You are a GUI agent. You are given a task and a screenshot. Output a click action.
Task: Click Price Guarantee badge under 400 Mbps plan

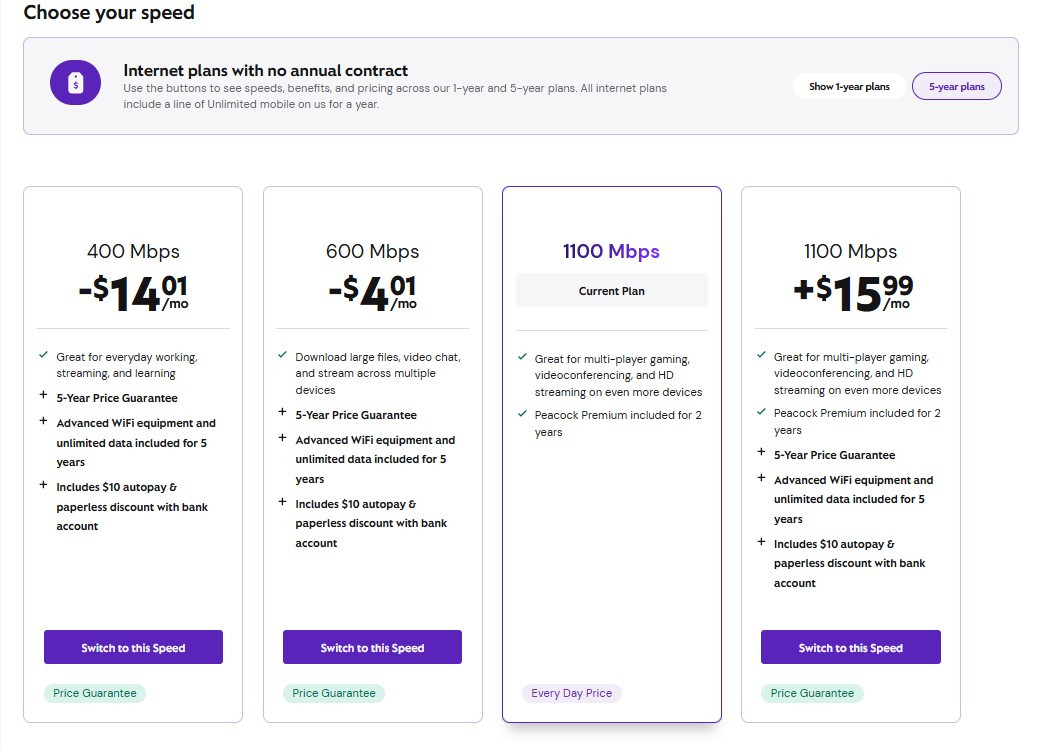[95, 693]
